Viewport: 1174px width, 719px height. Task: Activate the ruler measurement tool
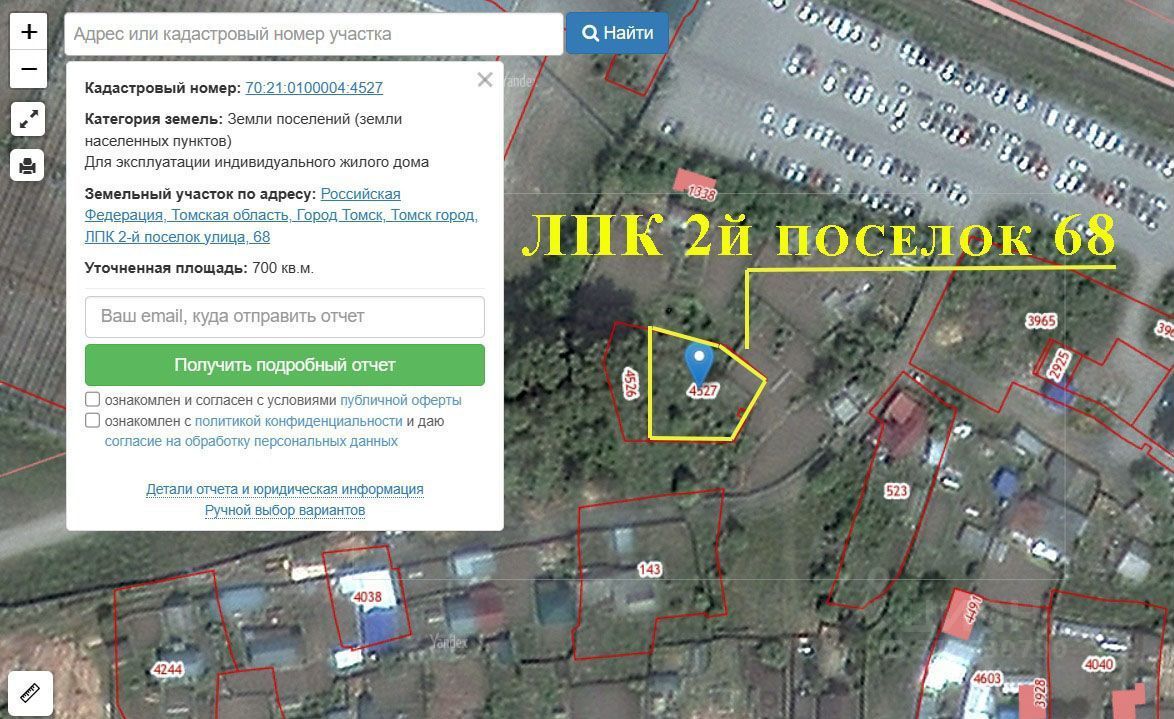30,694
